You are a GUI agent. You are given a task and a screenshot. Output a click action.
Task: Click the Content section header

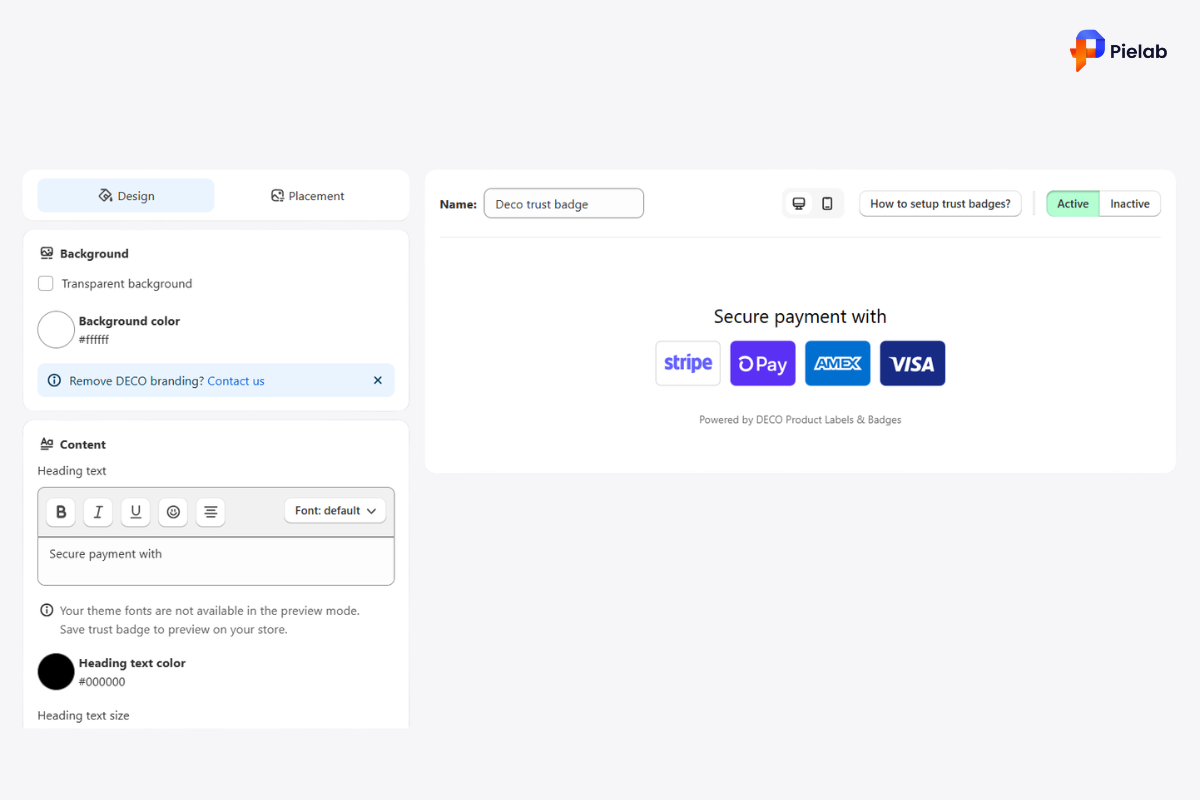[x=72, y=445]
